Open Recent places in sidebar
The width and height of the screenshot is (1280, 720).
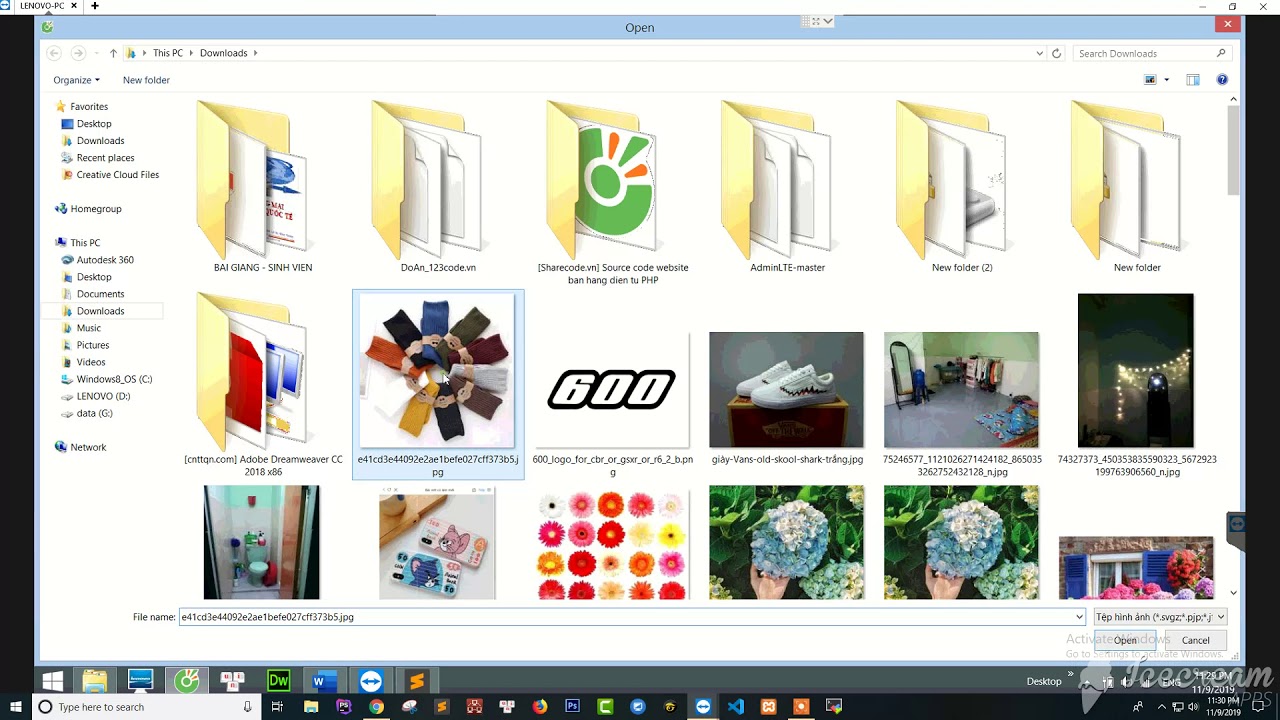(105, 158)
